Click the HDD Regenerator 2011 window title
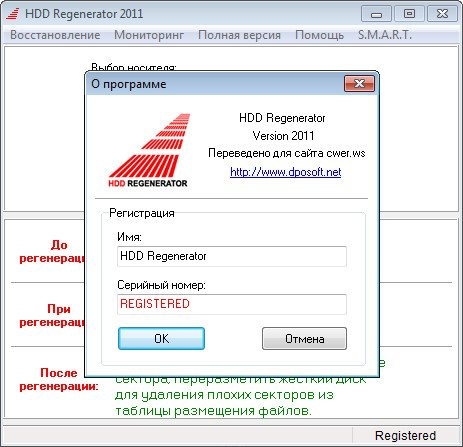Image resolution: width=463 pixels, height=447 pixels. click(84, 14)
